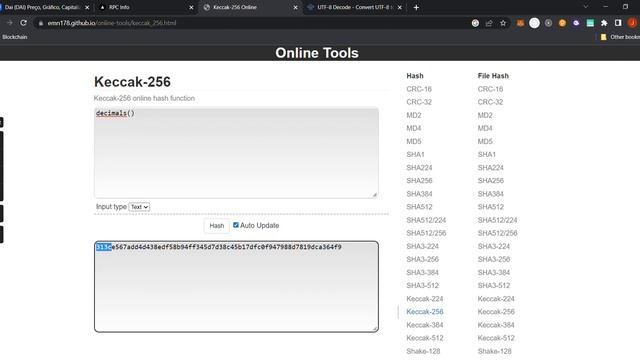This screenshot has width=640, height=360.
Task: Close the UTF-8 Decode tab
Action: 400,7
